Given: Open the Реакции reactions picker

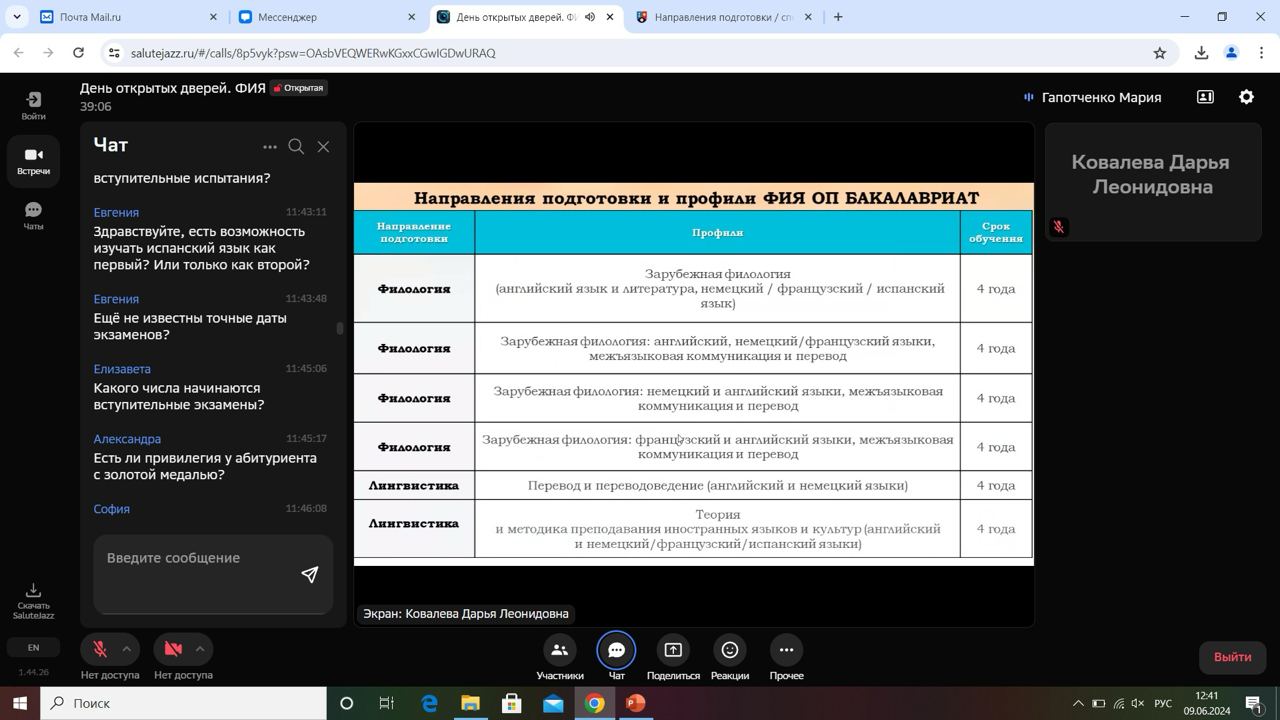Looking at the screenshot, I should (x=730, y=659).
